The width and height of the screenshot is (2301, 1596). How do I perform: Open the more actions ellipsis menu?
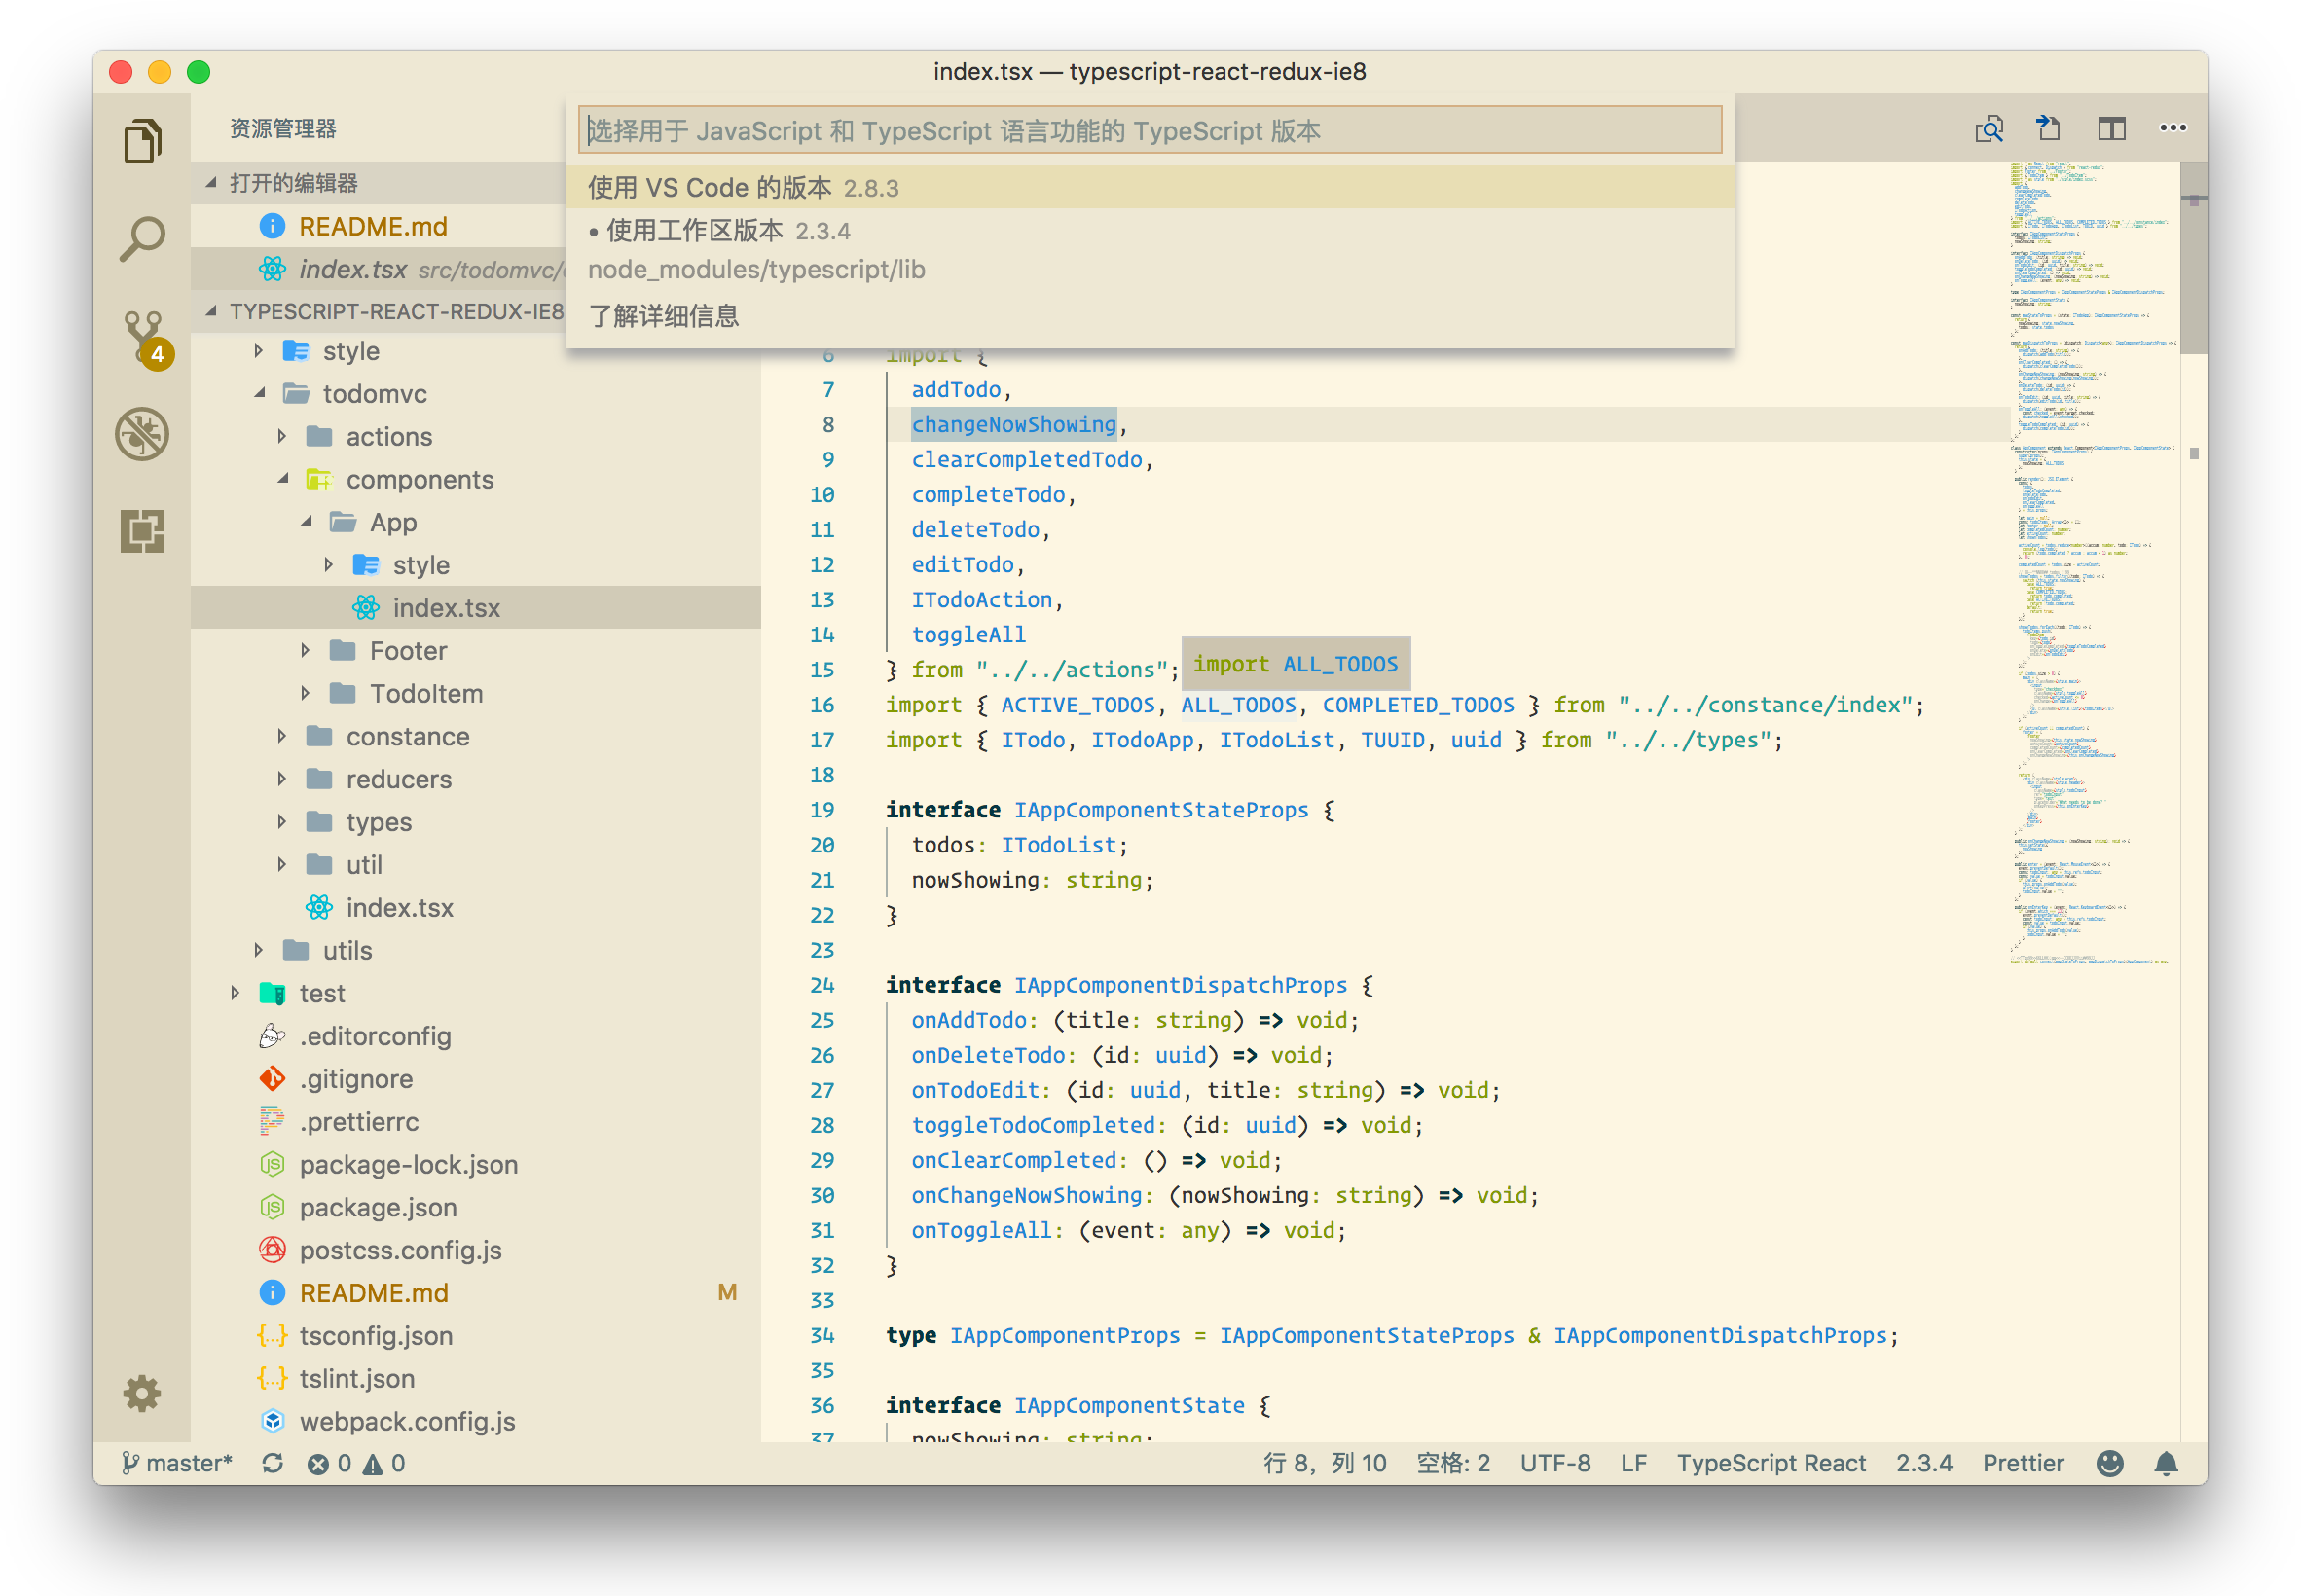click(2172, 129)
